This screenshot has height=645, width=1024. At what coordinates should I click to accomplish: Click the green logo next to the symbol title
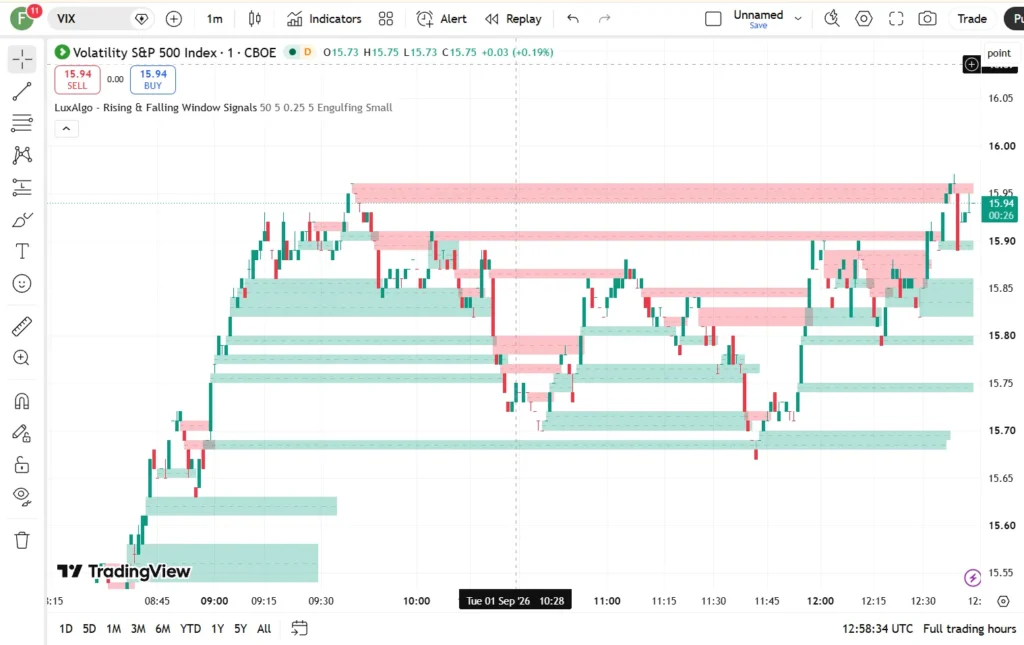[62, 52]
